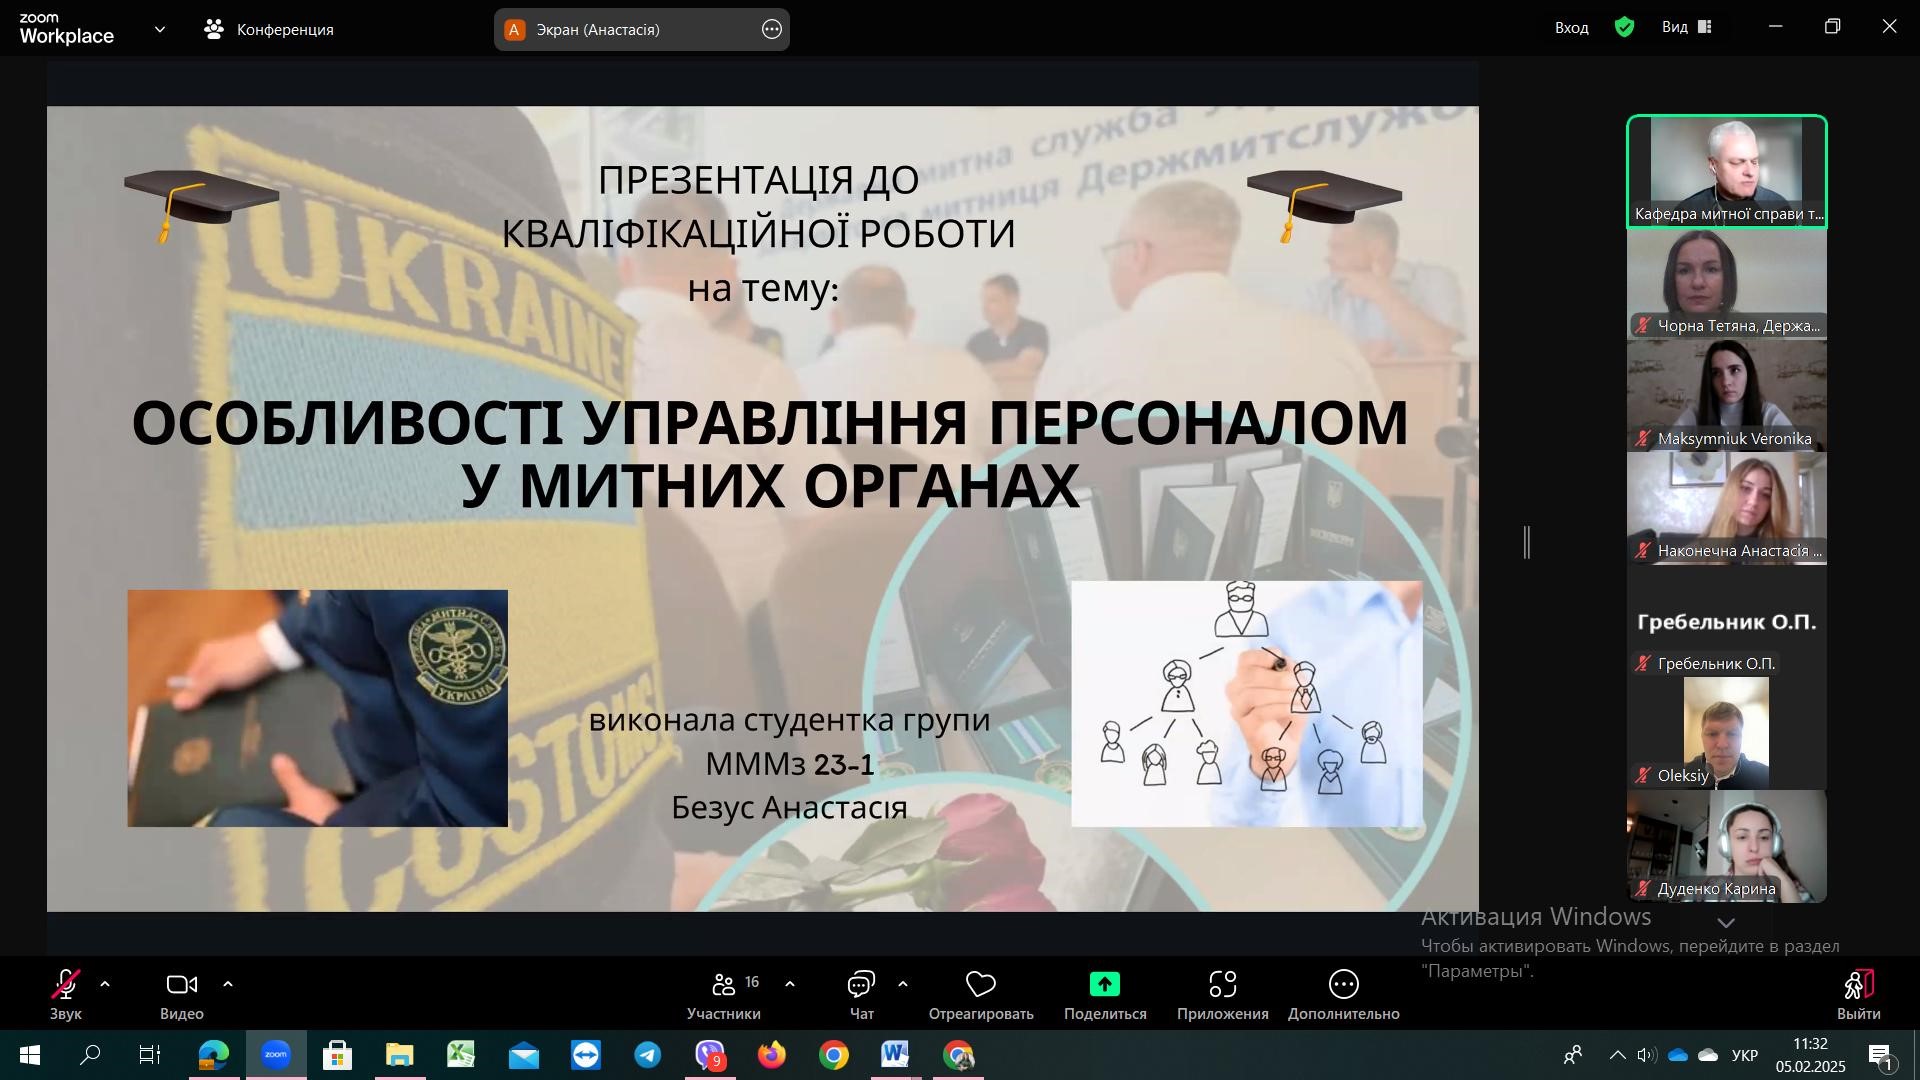Open File Explorer from the taskbar
Viewport: 1920px width, 1080px height.
click(x=400, y=1055)
